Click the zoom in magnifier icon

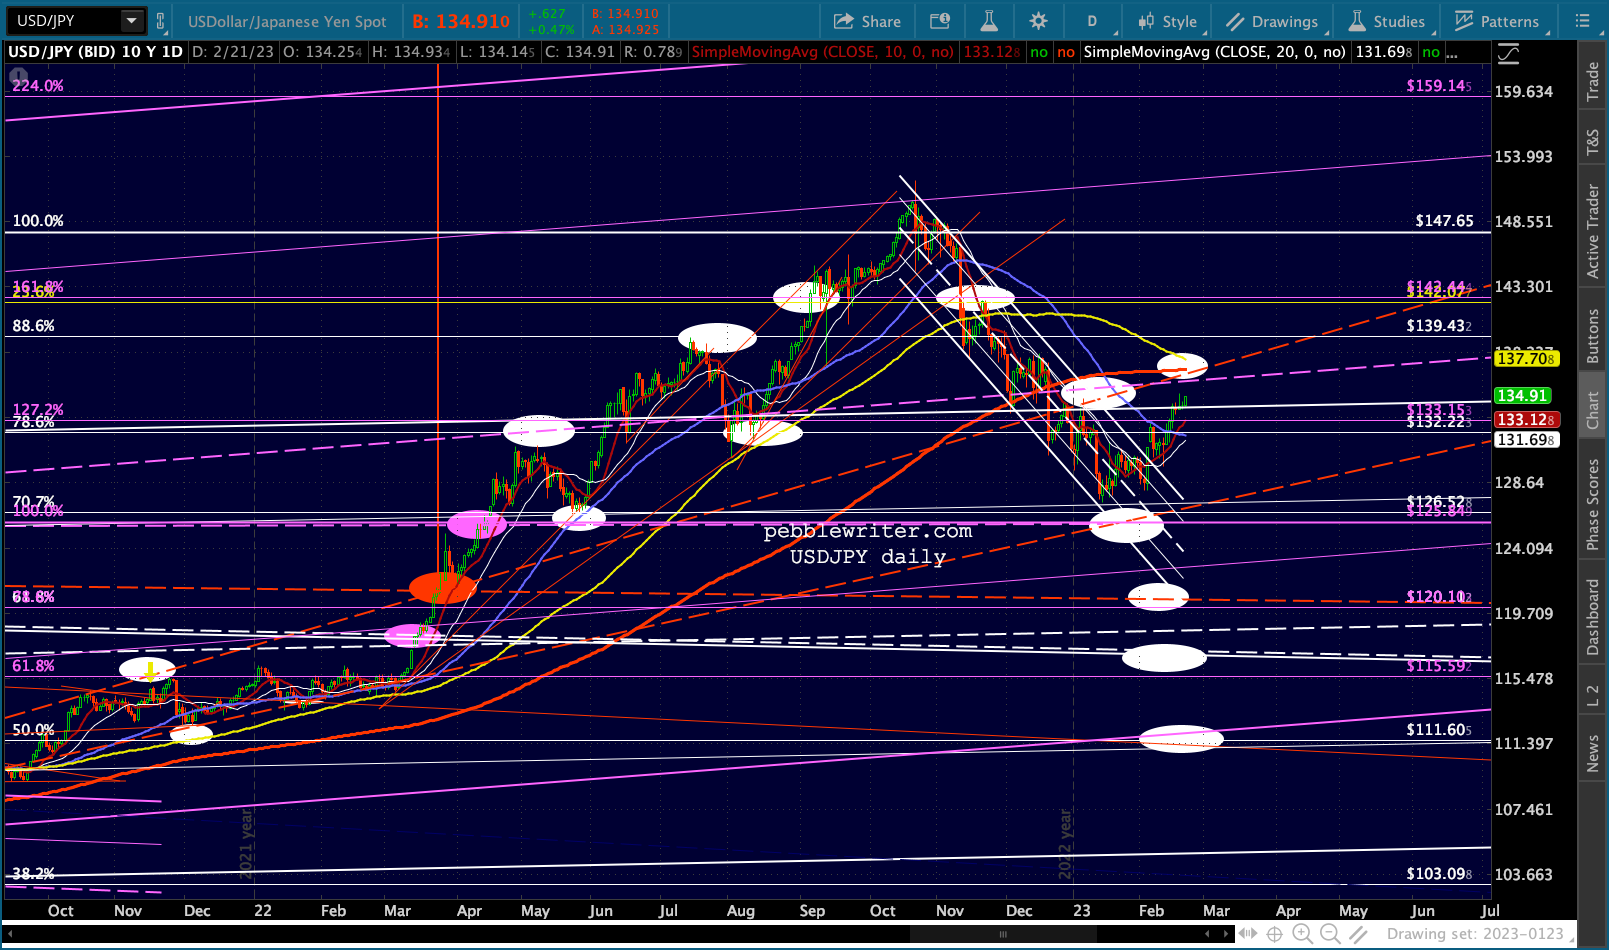tap(1302, 934)
